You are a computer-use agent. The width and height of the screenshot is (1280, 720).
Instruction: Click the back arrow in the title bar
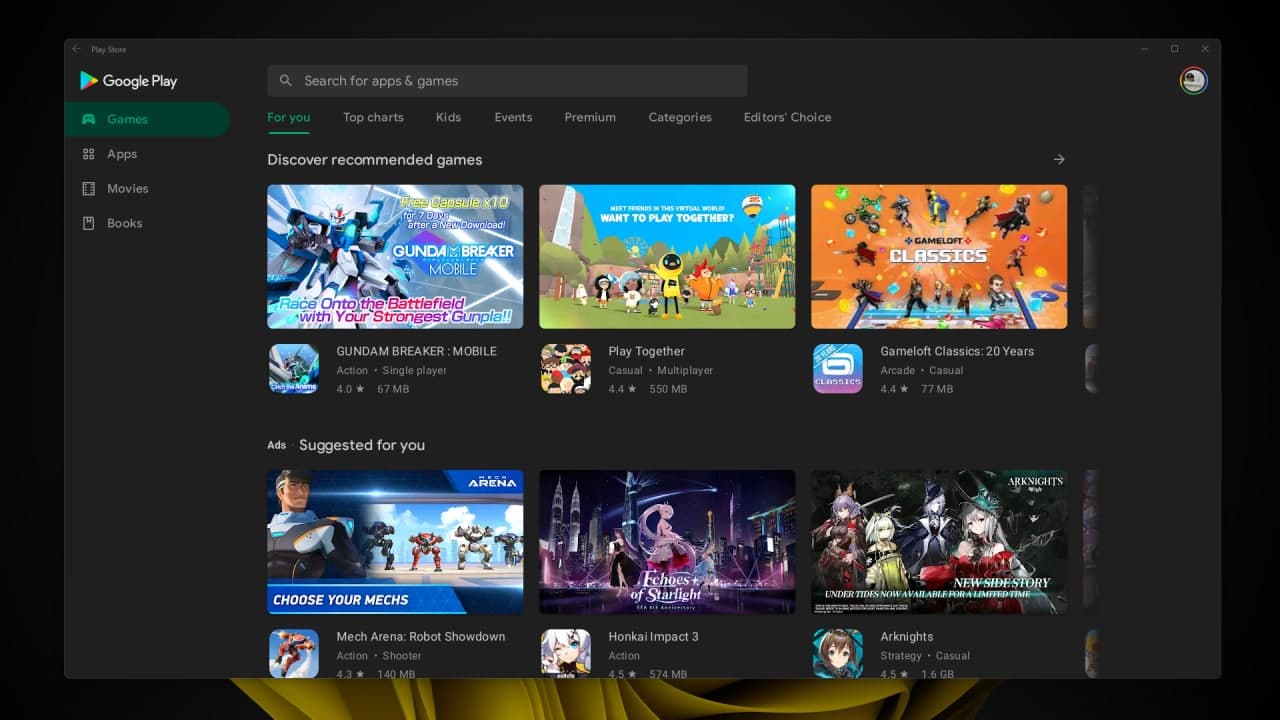tap(75, 48)
